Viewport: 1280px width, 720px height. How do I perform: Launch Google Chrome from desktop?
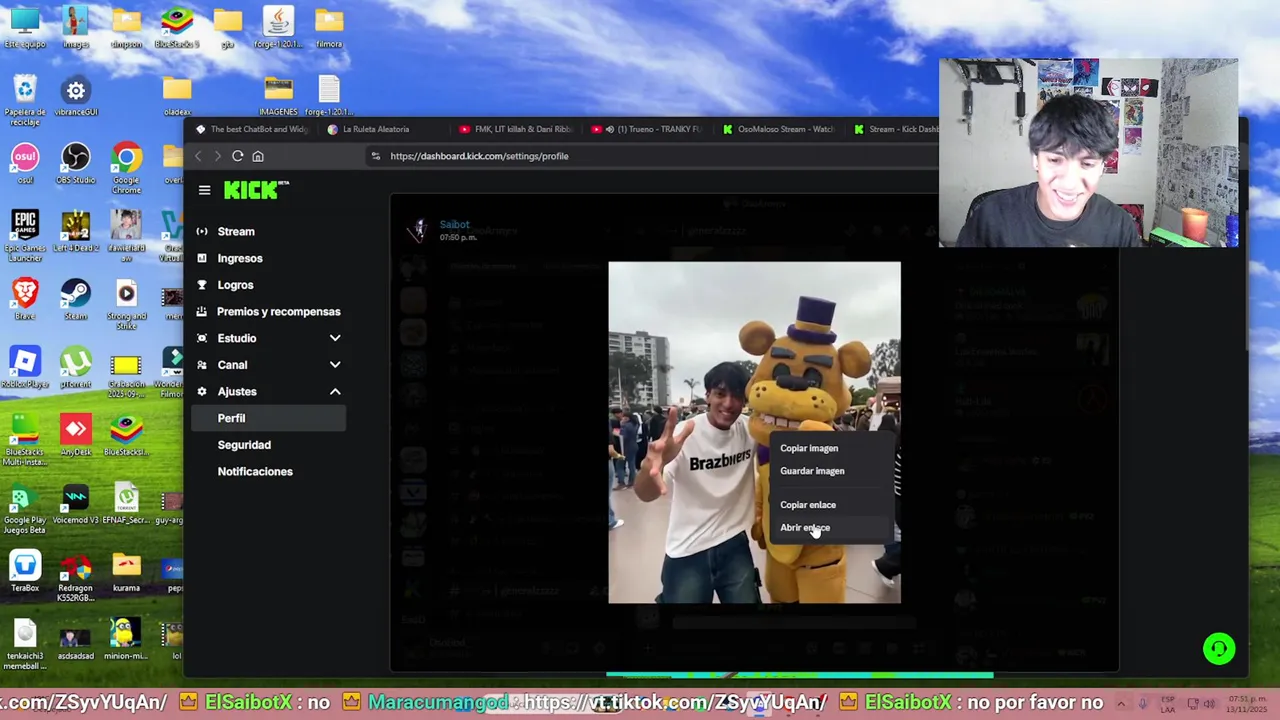tap(126, 168)
